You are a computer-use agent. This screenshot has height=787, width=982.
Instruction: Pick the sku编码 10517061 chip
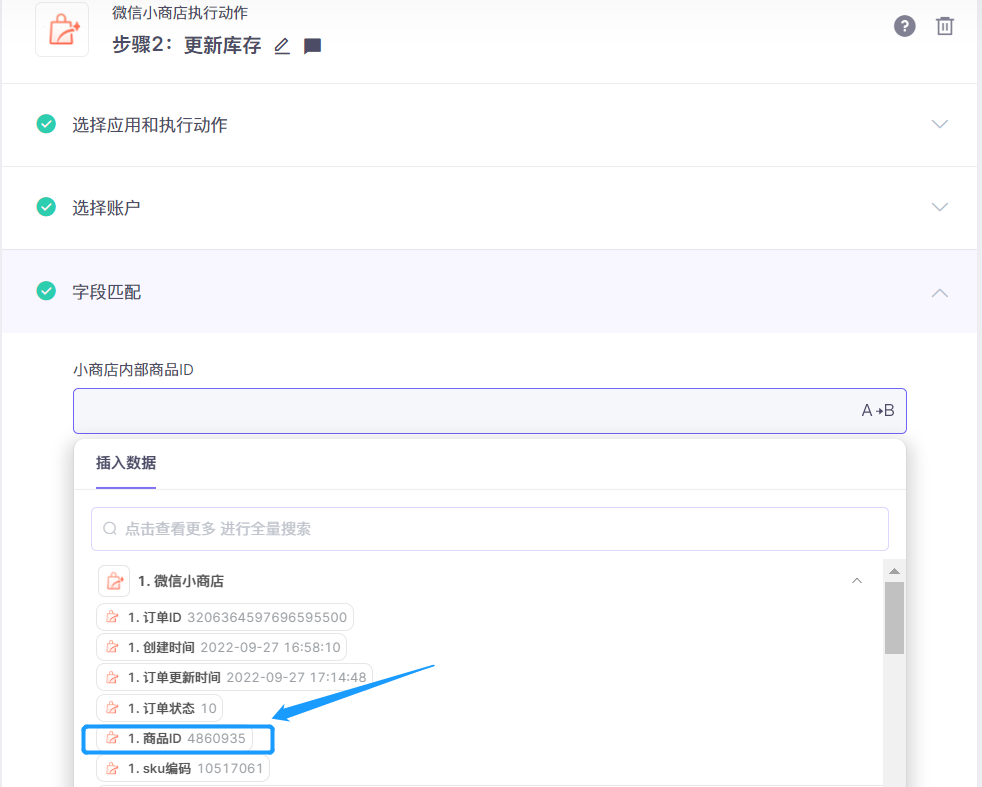coord(183,768)
